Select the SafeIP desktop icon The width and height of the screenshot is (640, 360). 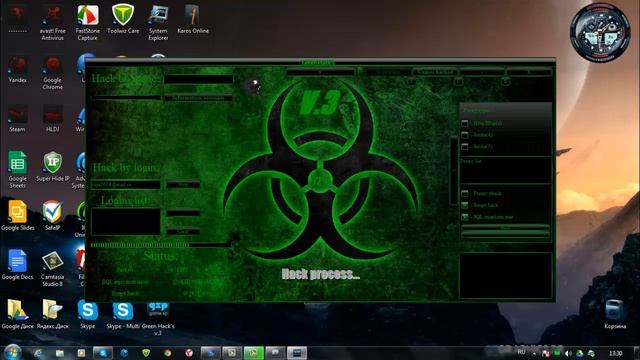(x=52, y=216)
